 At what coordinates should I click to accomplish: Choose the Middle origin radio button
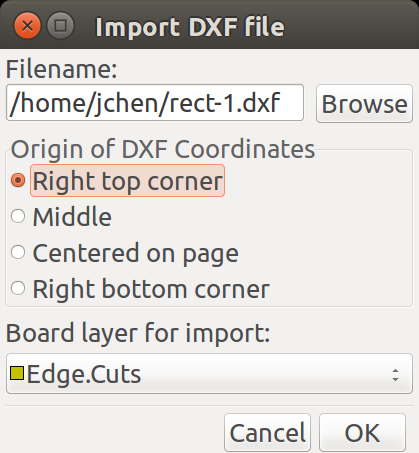coord(18,216)
